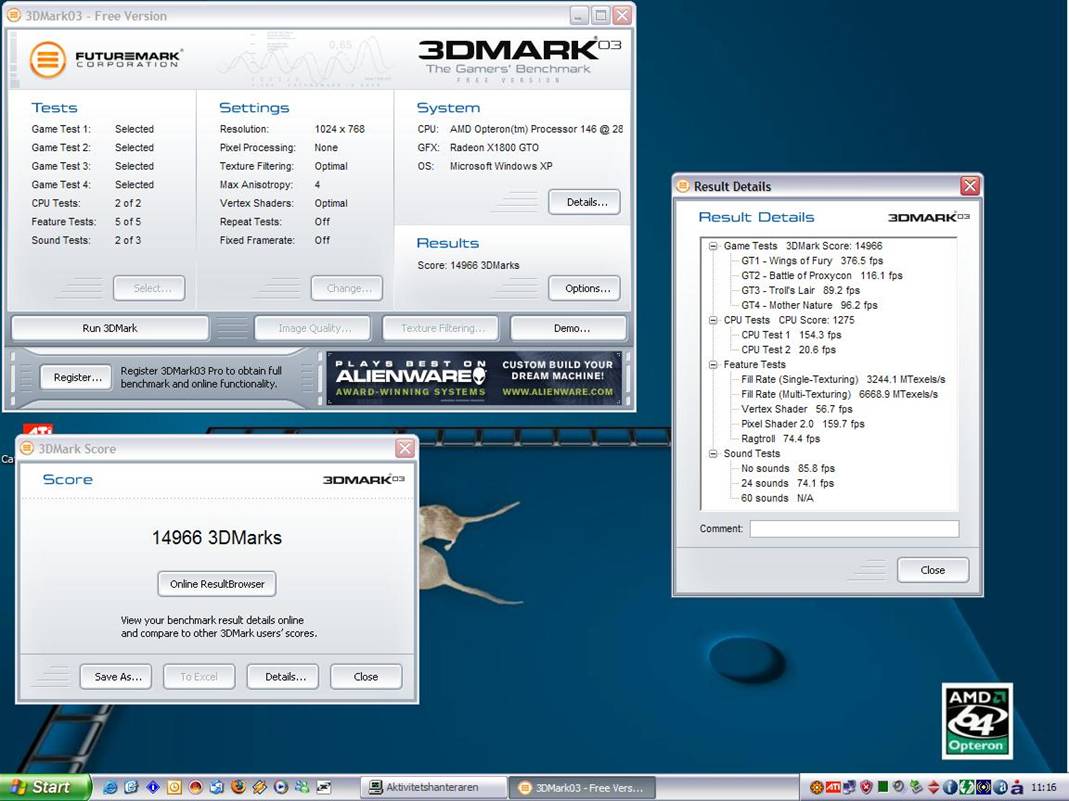Click Image Quality button
Screen dimensions: 1069x801
(x=312, y=328)
